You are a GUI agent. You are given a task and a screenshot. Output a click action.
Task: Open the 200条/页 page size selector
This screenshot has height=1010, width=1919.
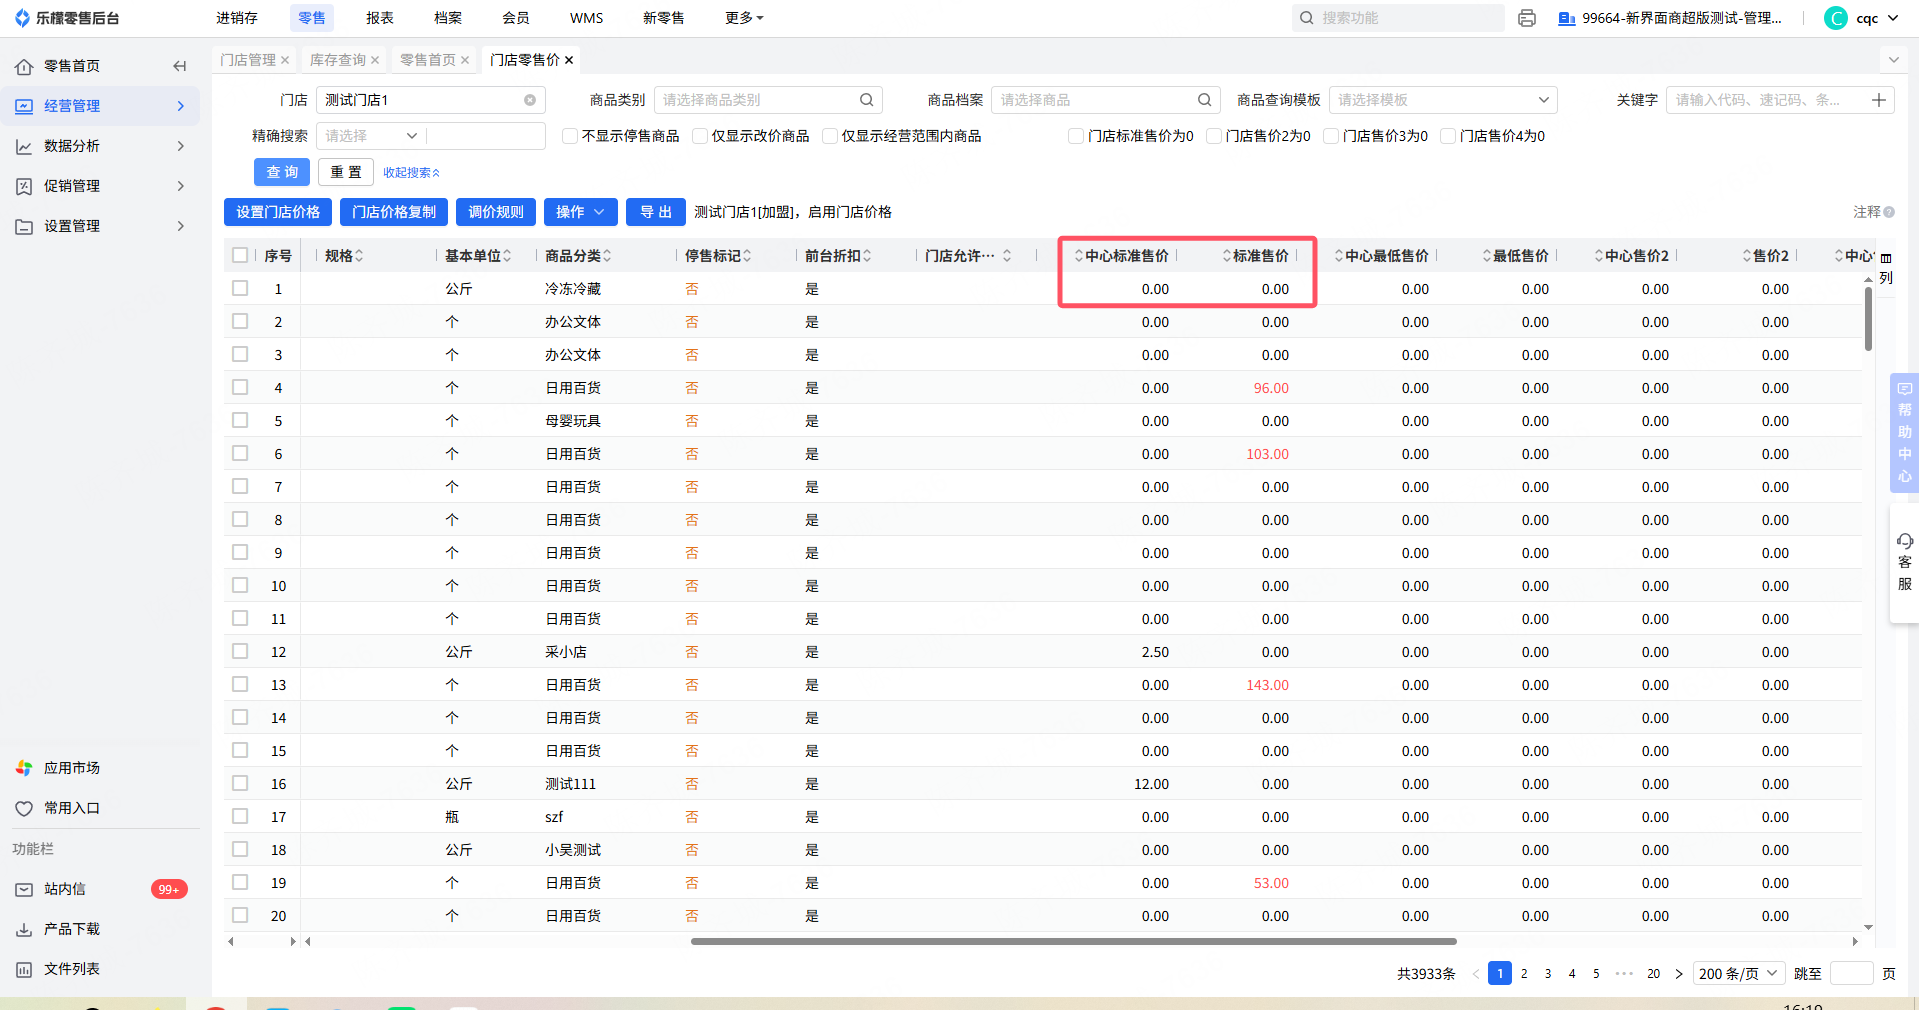coord(1739,973)
